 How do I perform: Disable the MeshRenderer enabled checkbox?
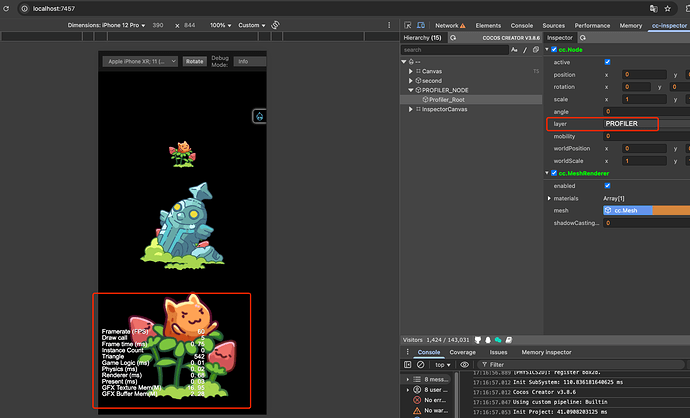tap(607, 186)
